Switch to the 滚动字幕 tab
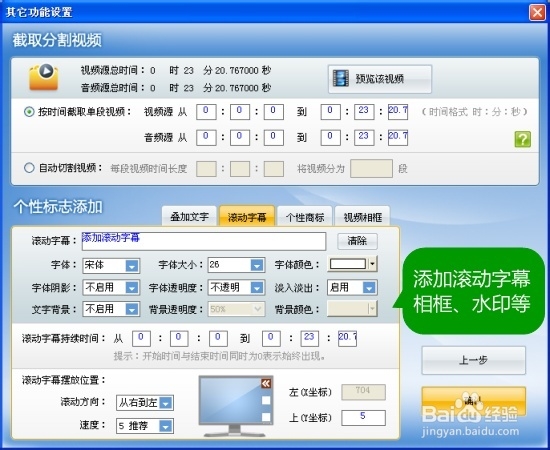550x450 pixels. click(247, 216)
